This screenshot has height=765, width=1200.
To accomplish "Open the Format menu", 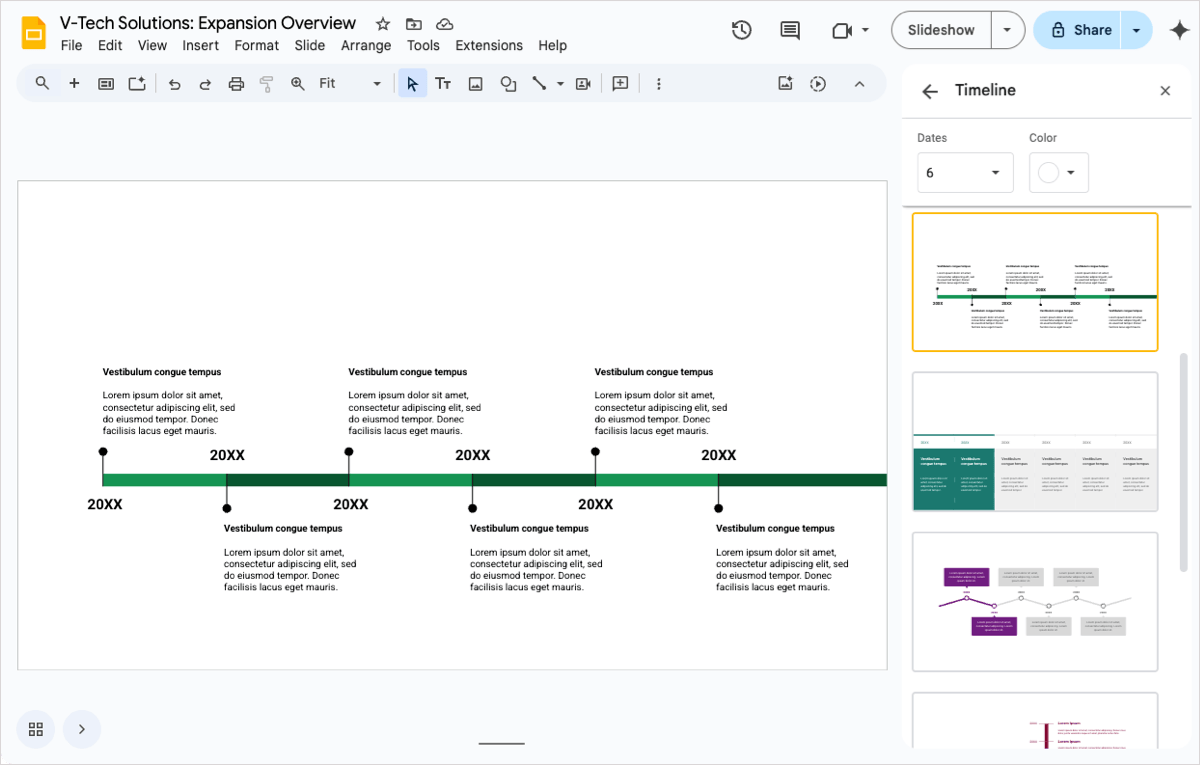I will 257,45.
